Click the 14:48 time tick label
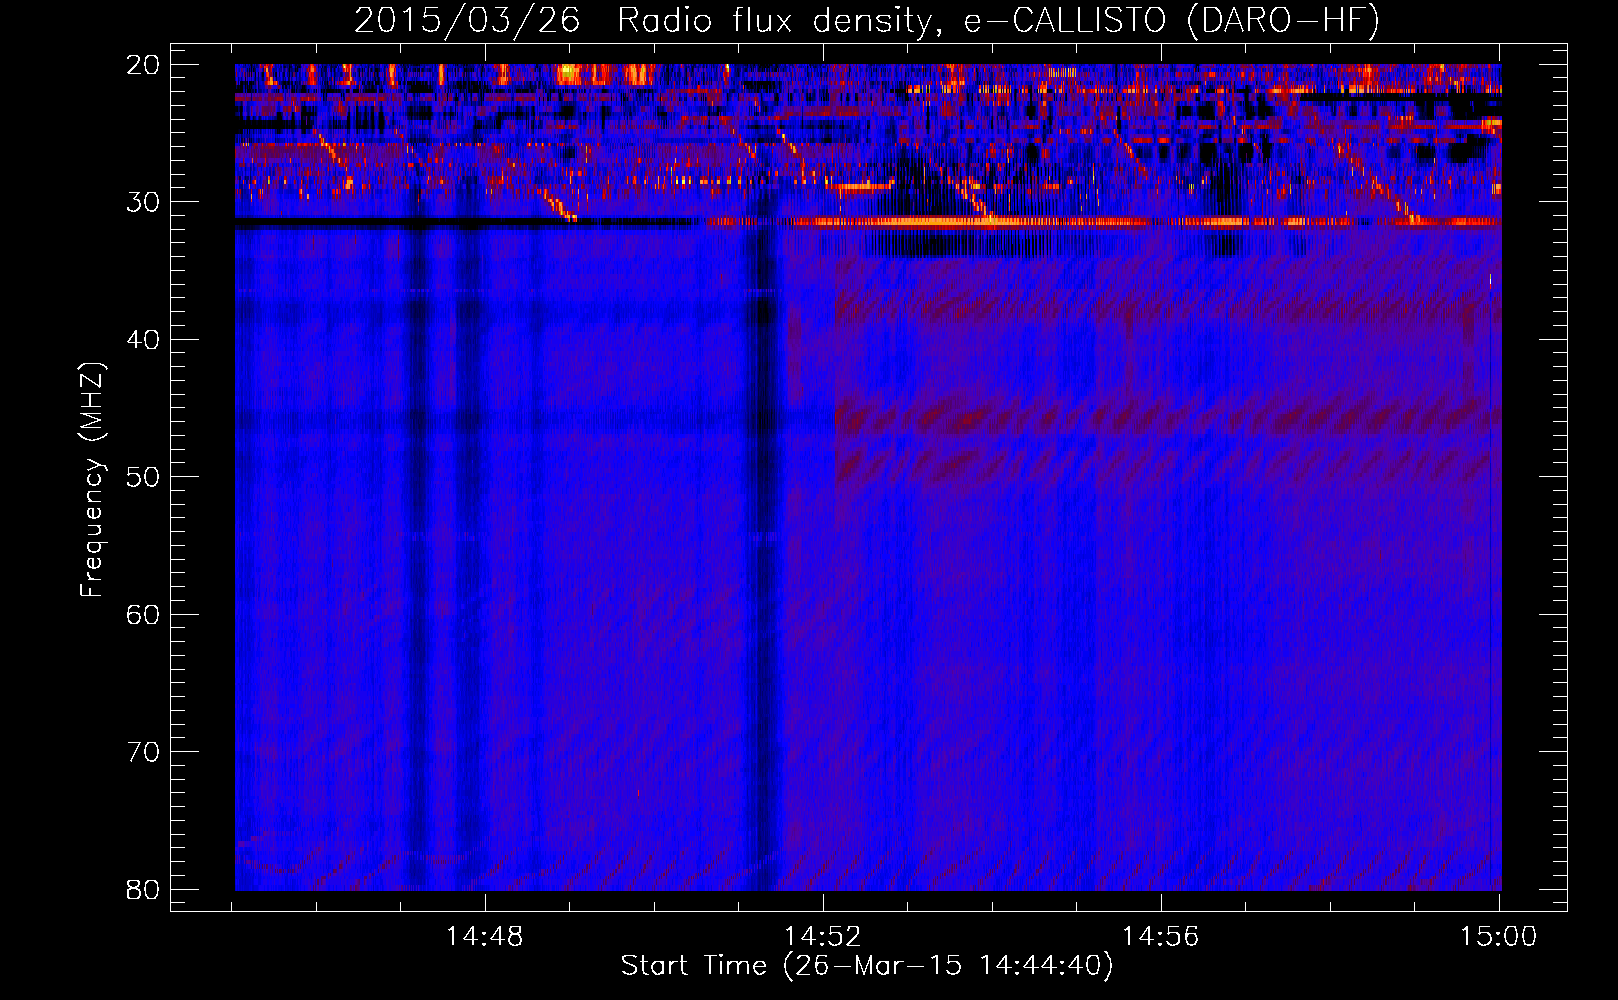Viewport: 1618px width, 1000px height. click(x=485, y=937)
